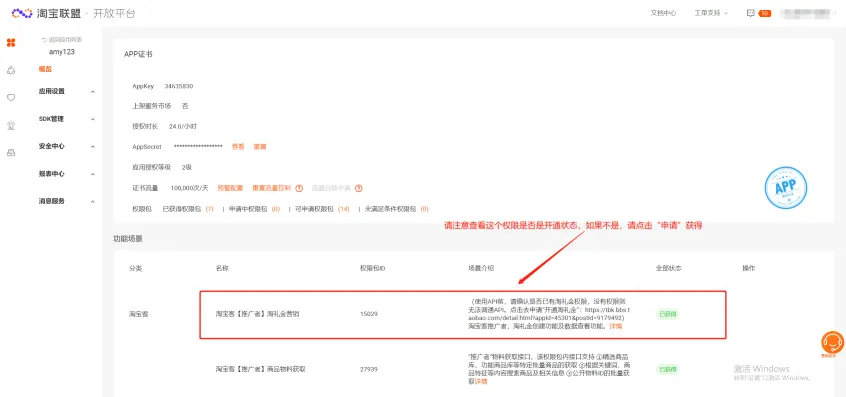Click the heart icon in left rail
This screenshot has width=846, height=397.
(11, 98)
